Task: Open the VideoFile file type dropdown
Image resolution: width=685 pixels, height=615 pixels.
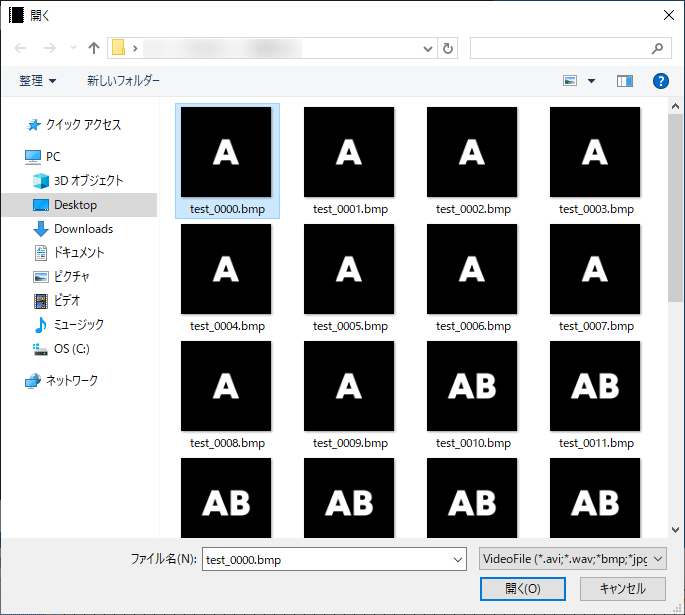Action: (x=572, y=560)
